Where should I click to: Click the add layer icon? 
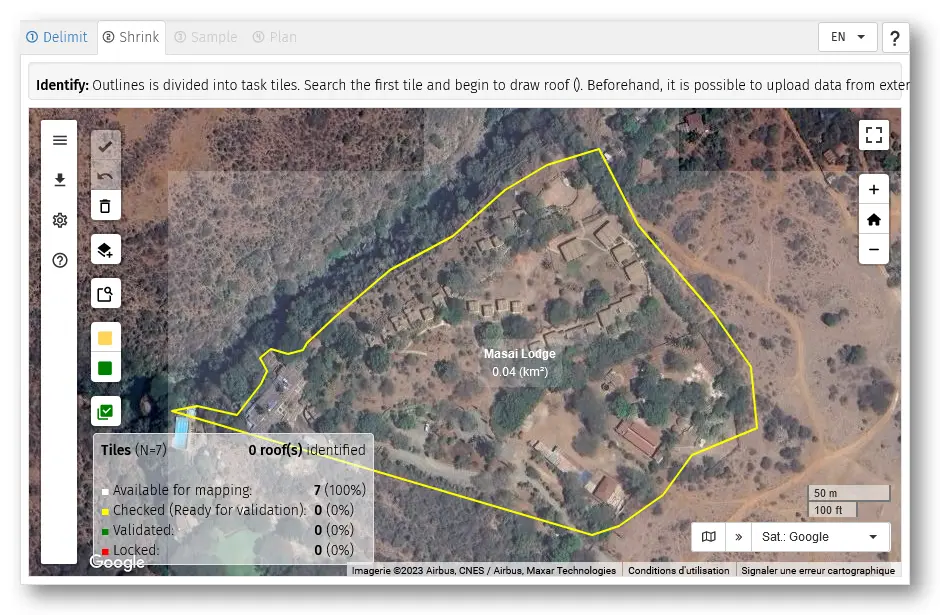105,249
